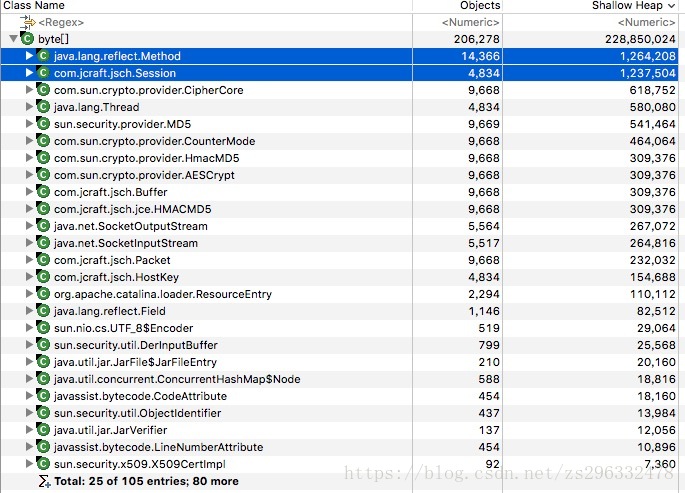Image resolution: width=685 pixels, height=493 pixels.
Task: Click class icon of sun.security.util.DerInputBuffer
Action: pos(43,345)
